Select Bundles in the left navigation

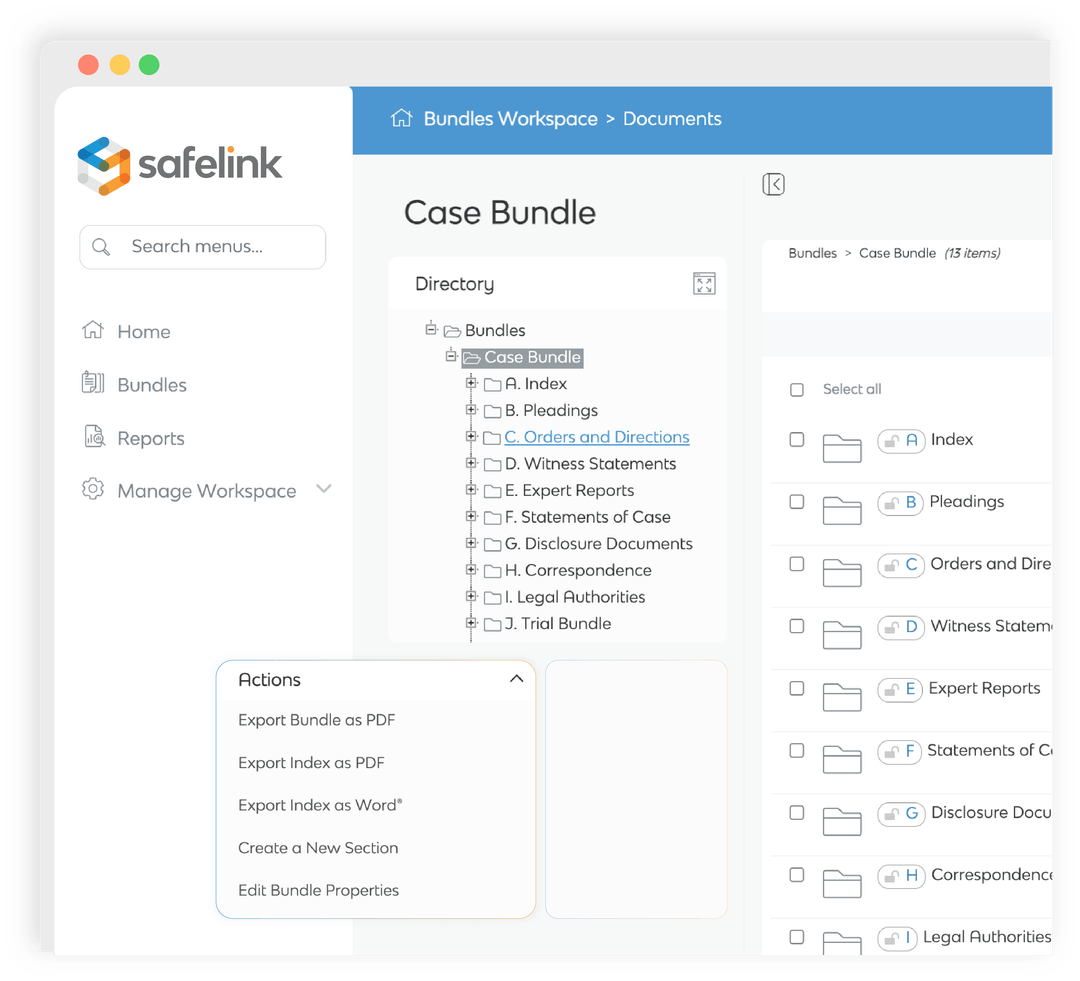click(x=152, y=384)
